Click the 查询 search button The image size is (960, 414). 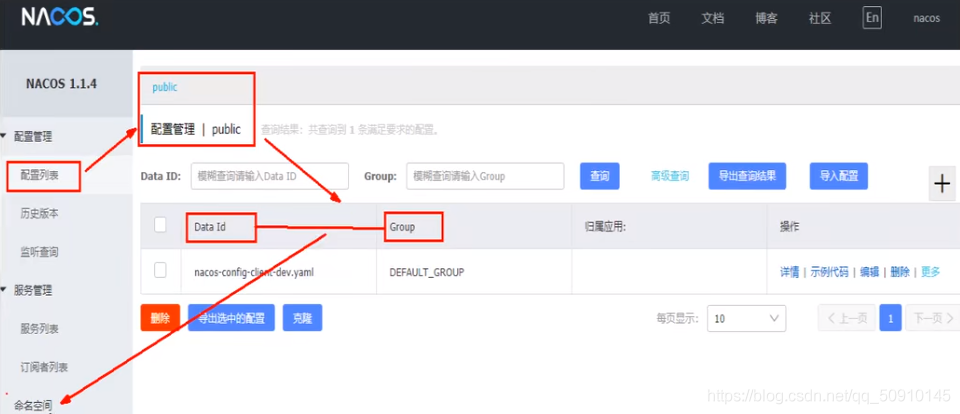click(599, 176)
